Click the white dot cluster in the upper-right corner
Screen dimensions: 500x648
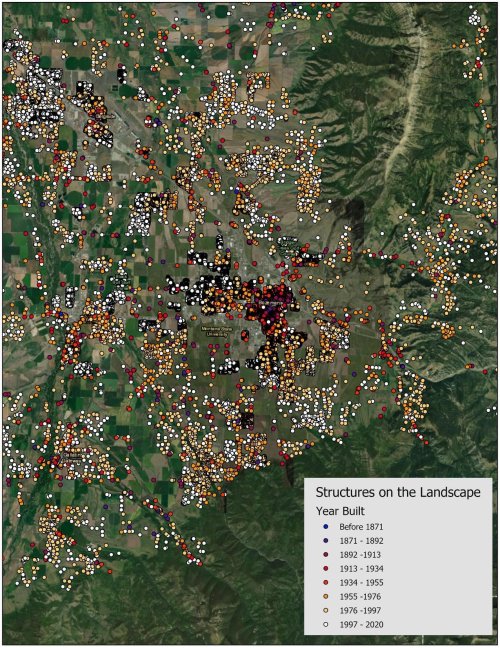point(474,18)
